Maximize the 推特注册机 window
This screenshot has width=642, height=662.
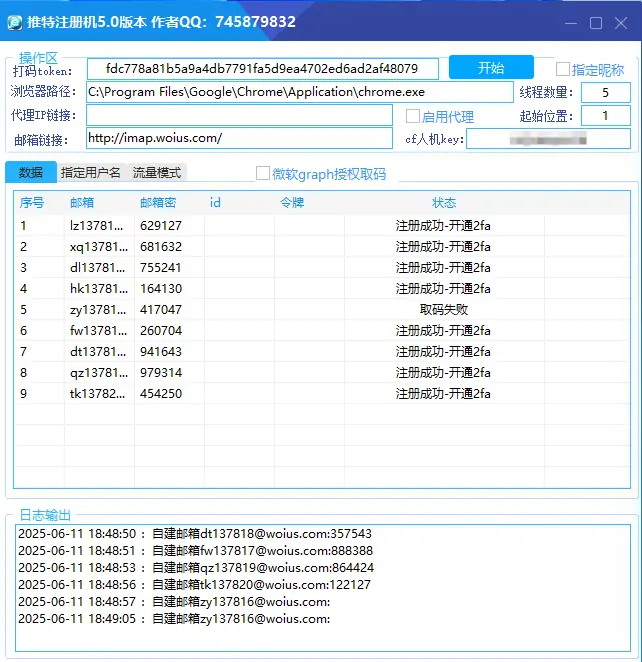596,23
